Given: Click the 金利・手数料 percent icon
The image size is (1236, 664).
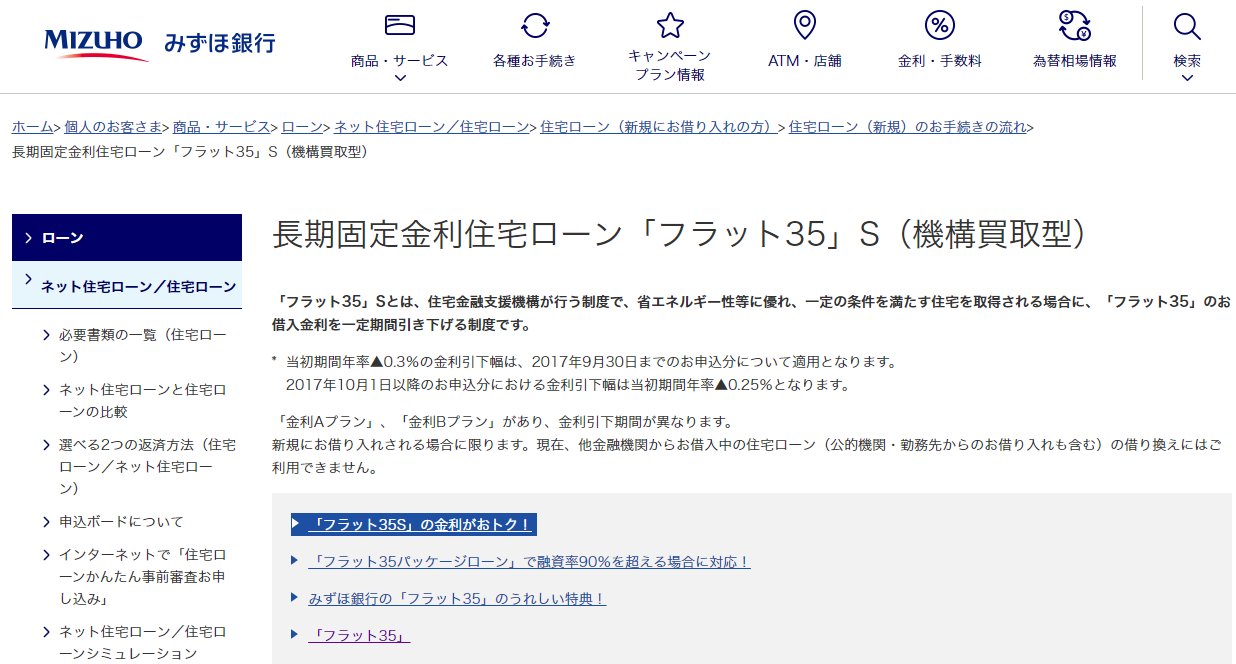Looking at the screenshot, I should click(x=939, y=25).
